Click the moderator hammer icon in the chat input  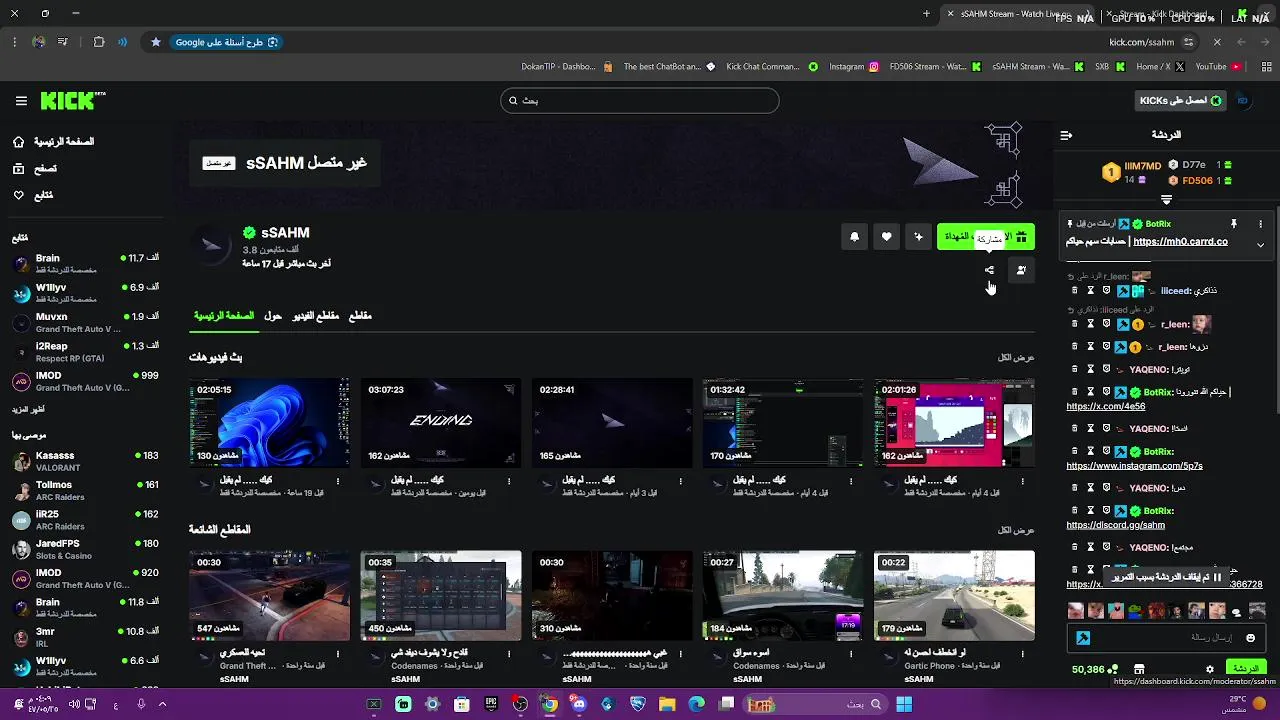(1082, 637)
